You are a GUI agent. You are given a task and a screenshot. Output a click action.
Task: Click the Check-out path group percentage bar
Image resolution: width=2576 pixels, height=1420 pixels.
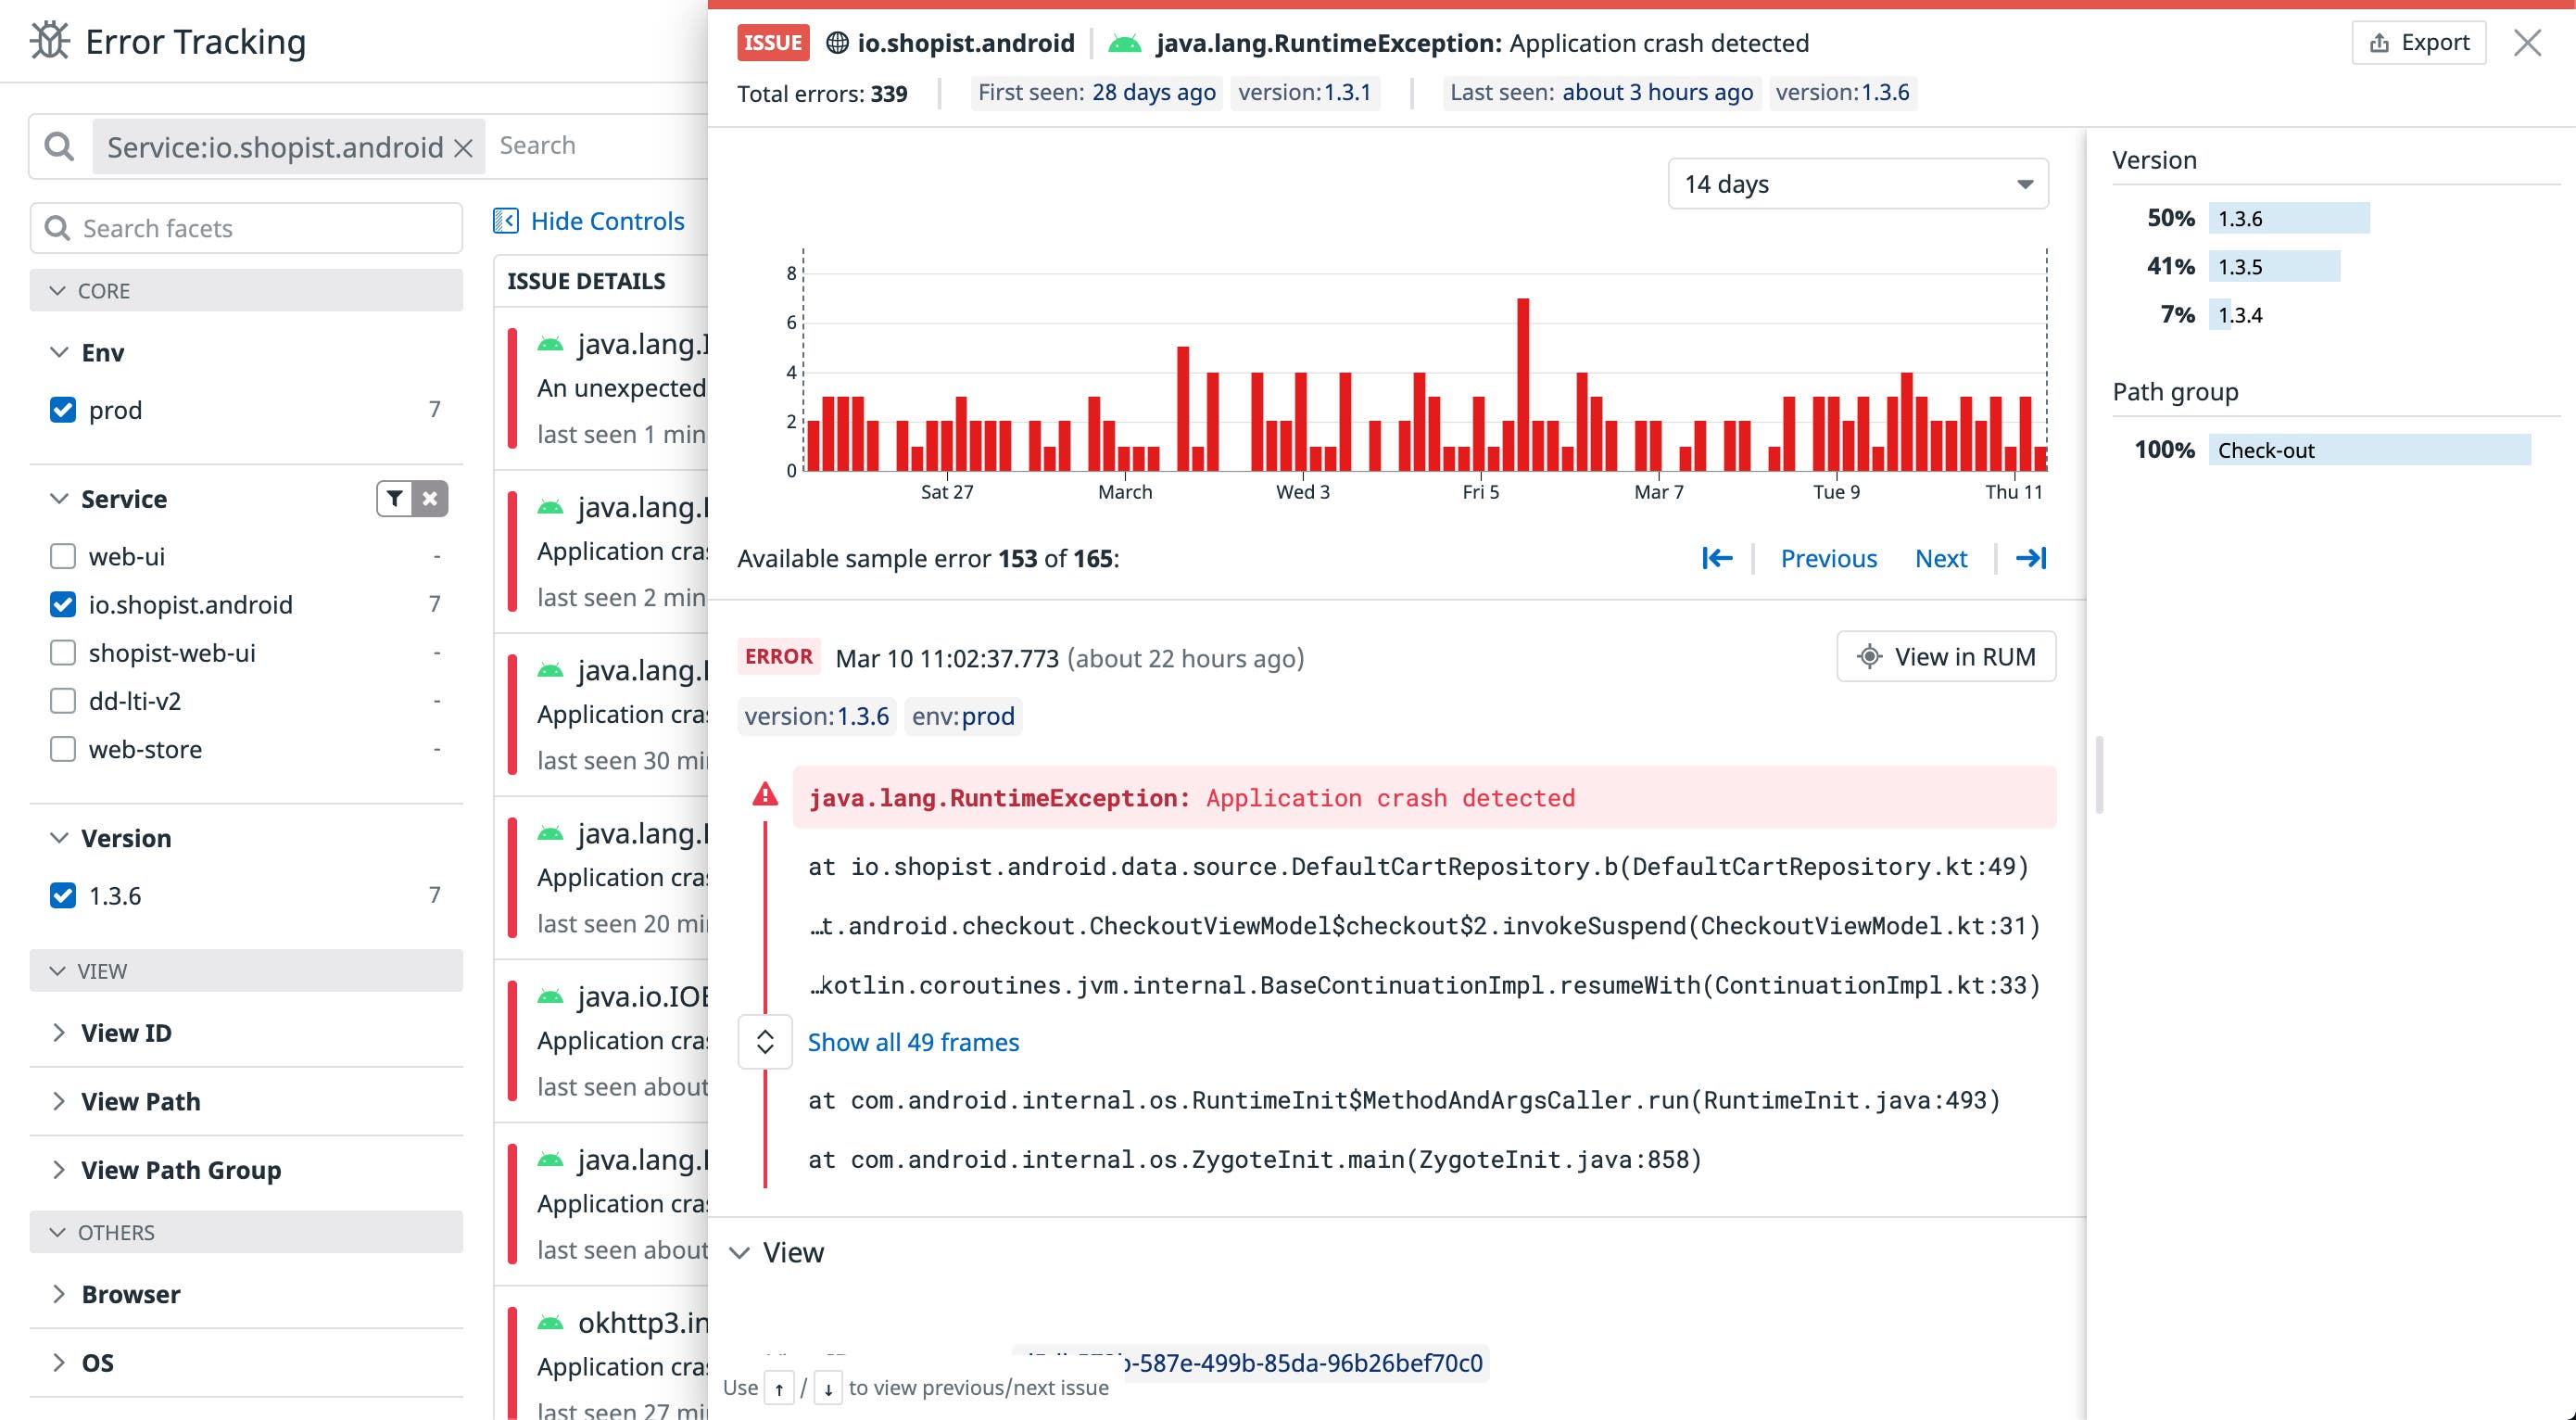coord(2370,450)
